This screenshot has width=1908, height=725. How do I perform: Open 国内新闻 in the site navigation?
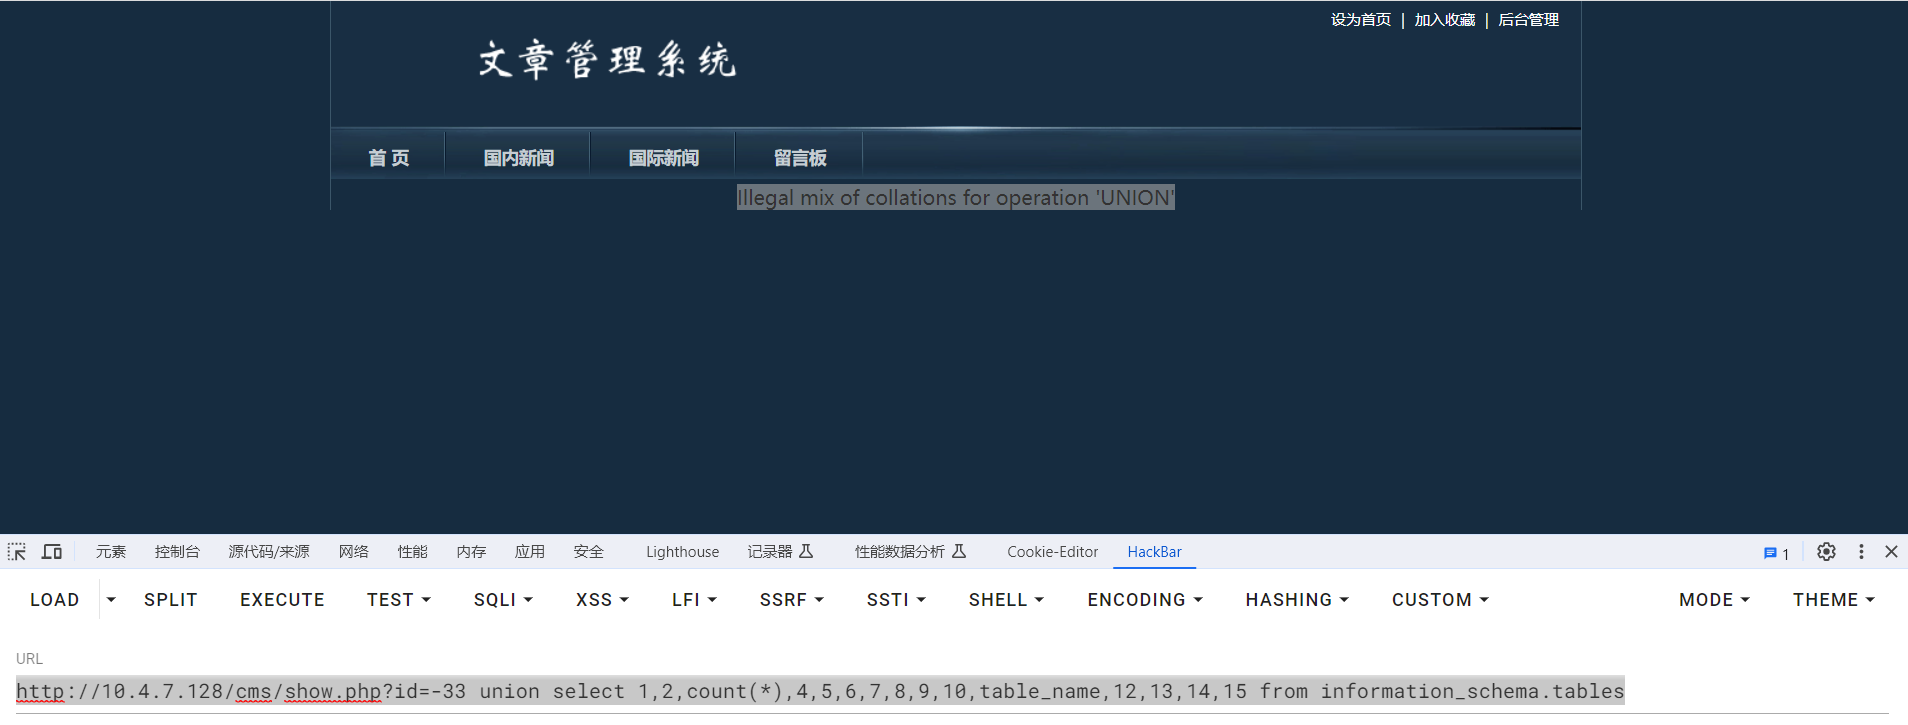(518, 158)
